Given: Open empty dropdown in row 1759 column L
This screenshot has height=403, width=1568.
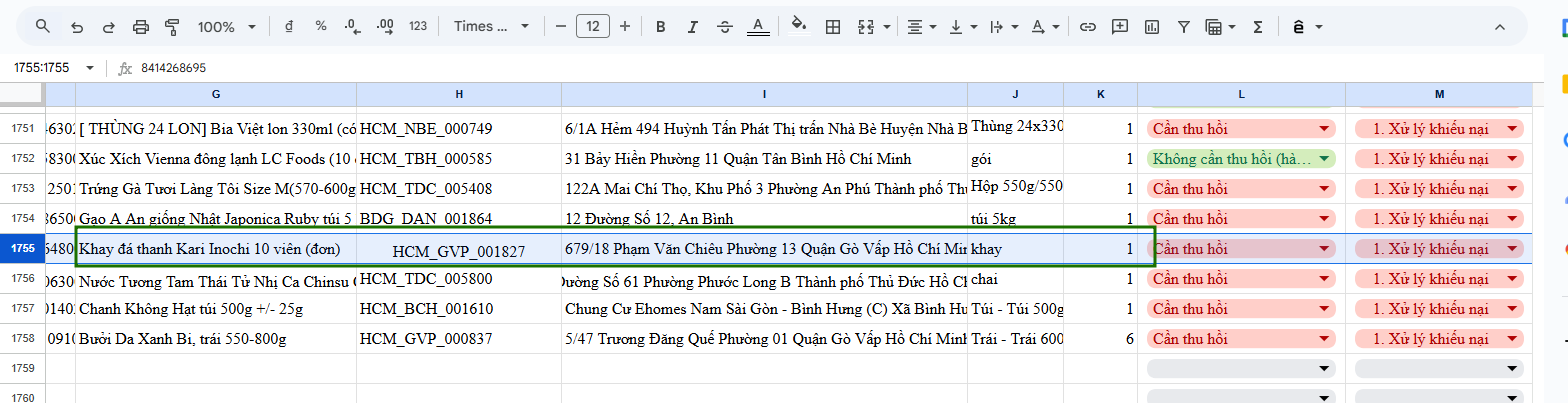Looking at the screenshot, I should pyautogui.click(x=1325, y=369).
